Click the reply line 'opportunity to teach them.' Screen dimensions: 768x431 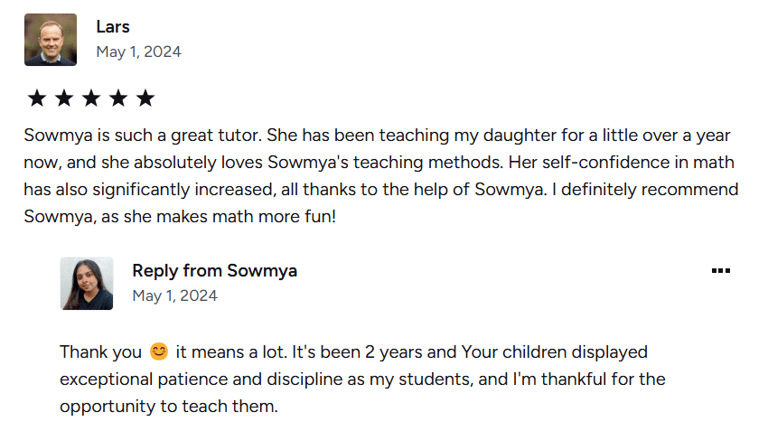pos(169,407)
